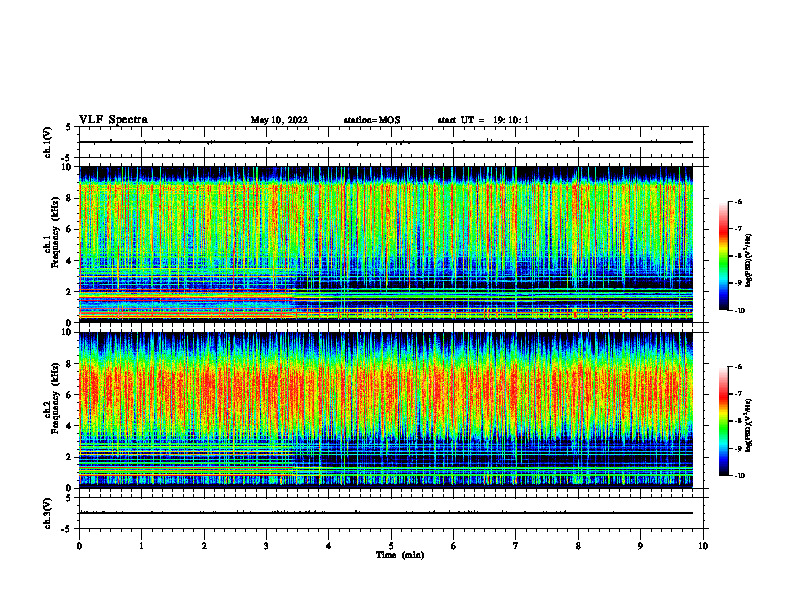
Task: Click the "-6" value on ch.1 colorbar
Action: (x=738, y=201)
